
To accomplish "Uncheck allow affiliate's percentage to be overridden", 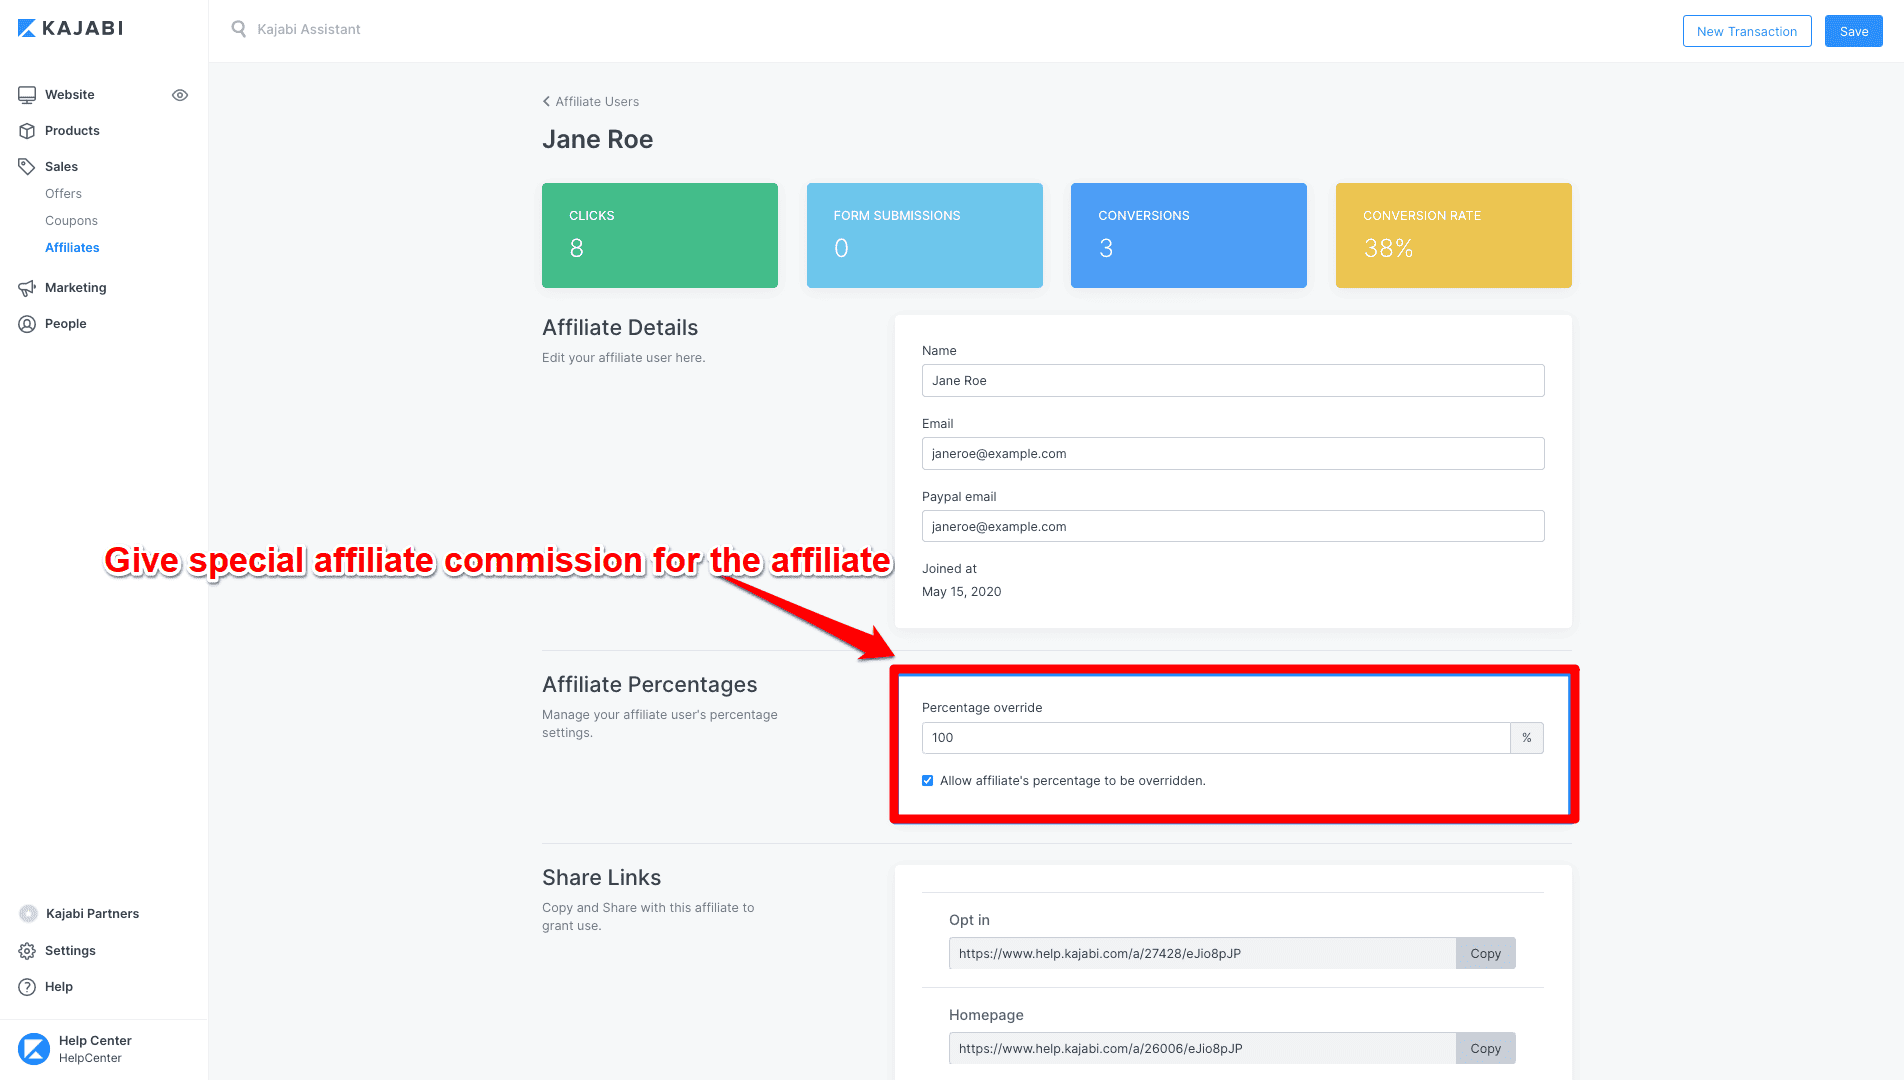I will coord(927,780).
